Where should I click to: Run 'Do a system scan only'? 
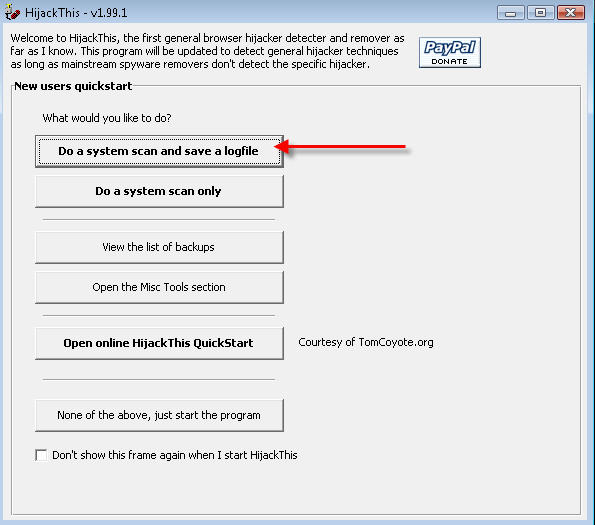pos(159,191)
